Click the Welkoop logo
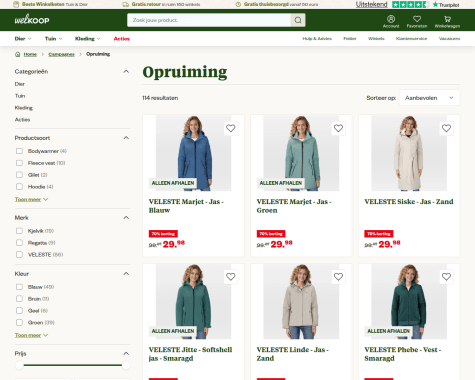This screenshot has width=475, height=380. tap(32, 20)
